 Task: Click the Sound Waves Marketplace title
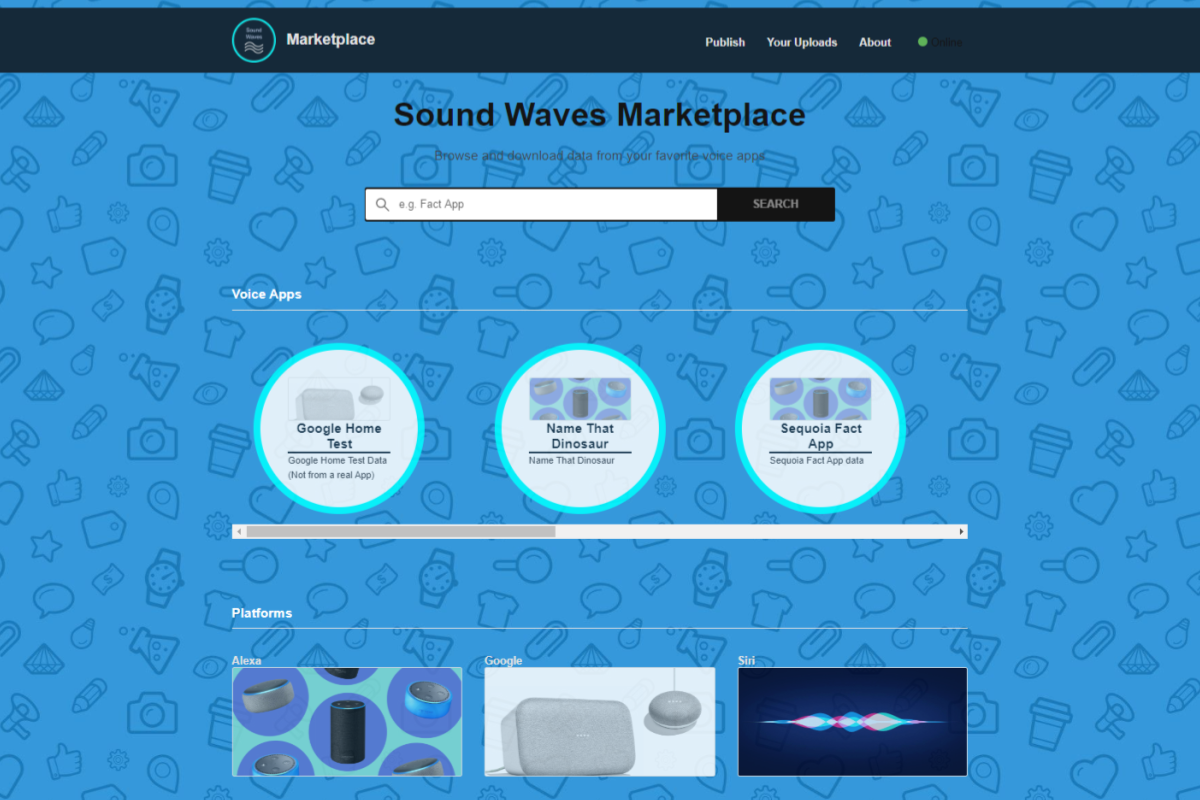[600, 115]
